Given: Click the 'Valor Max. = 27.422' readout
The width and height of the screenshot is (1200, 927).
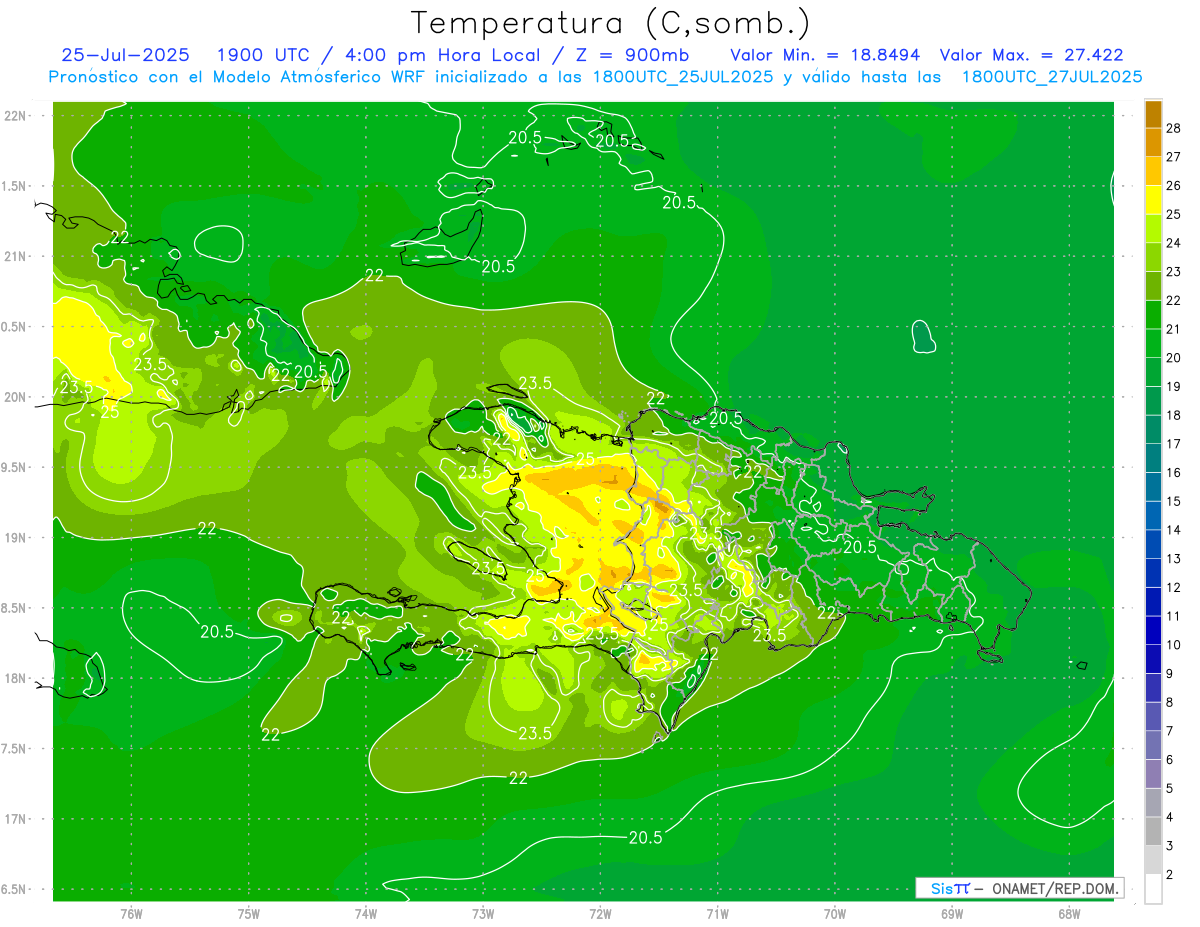Looking at the screenshot, I should tap(1032, 55).
